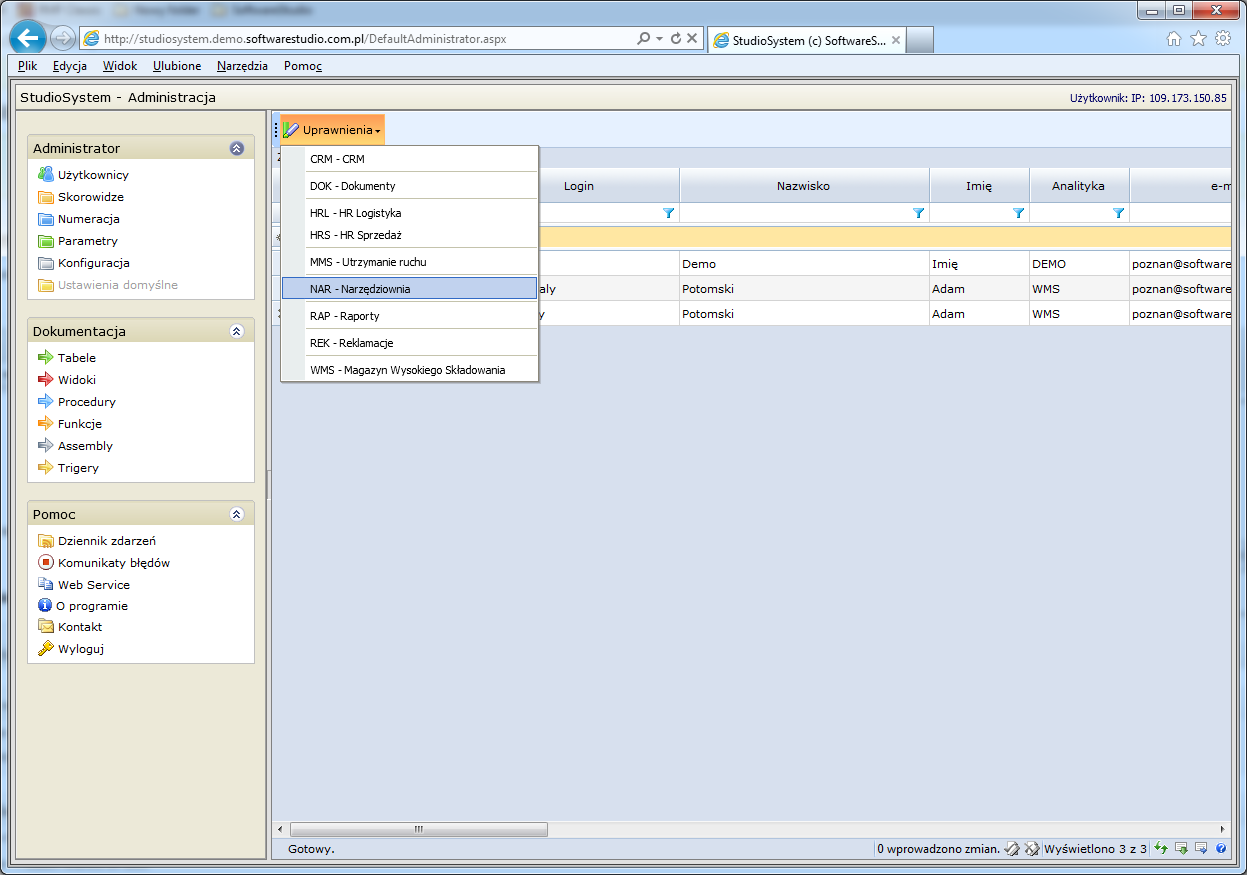The width and height of the screenshot is (1247, 875).
Task: Open the Konfiguracja folder
Action: coord(84,263)
